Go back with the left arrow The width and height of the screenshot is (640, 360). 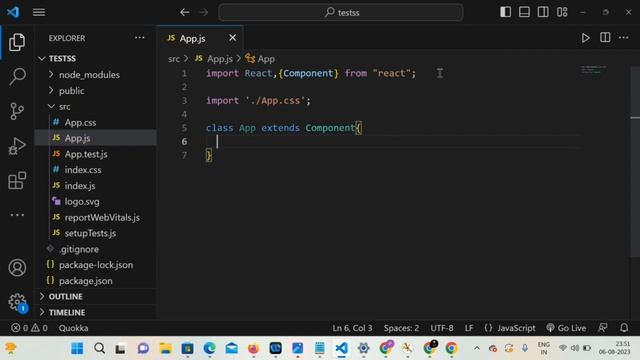pyautogui.click(x=184, y=12)
